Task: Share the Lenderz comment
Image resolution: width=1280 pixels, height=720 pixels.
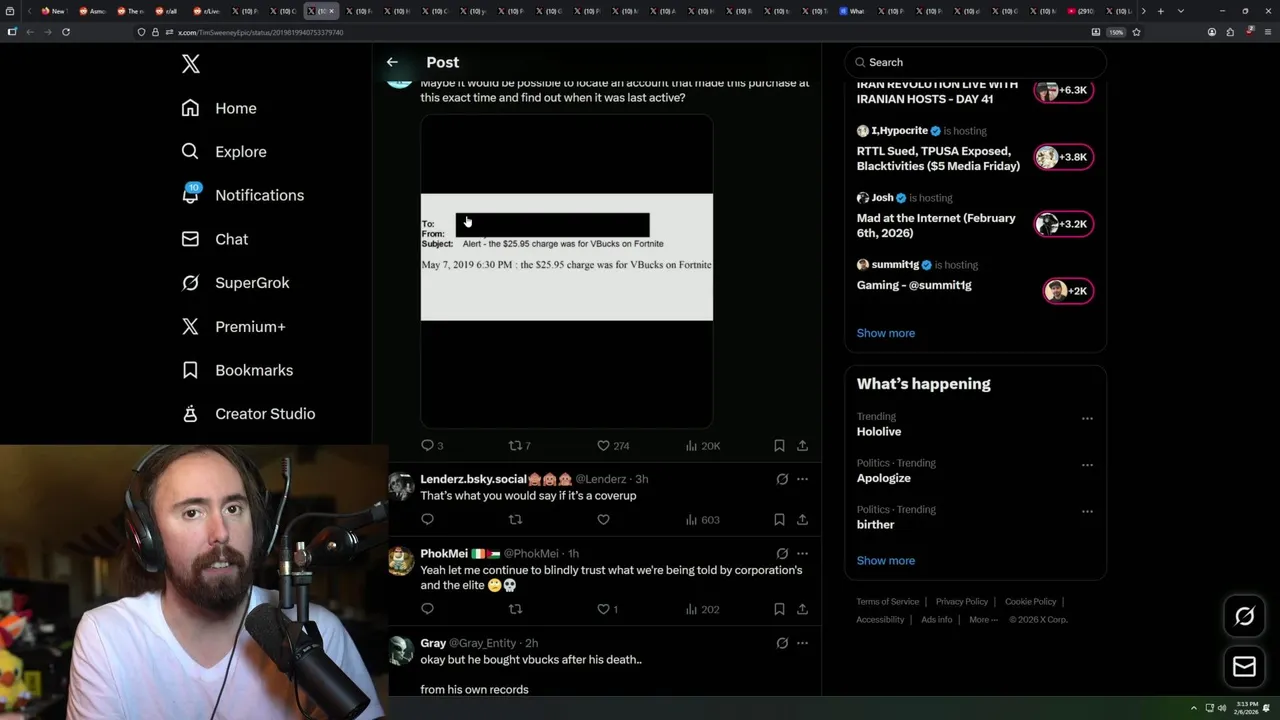Action: [x=802, y=520]
